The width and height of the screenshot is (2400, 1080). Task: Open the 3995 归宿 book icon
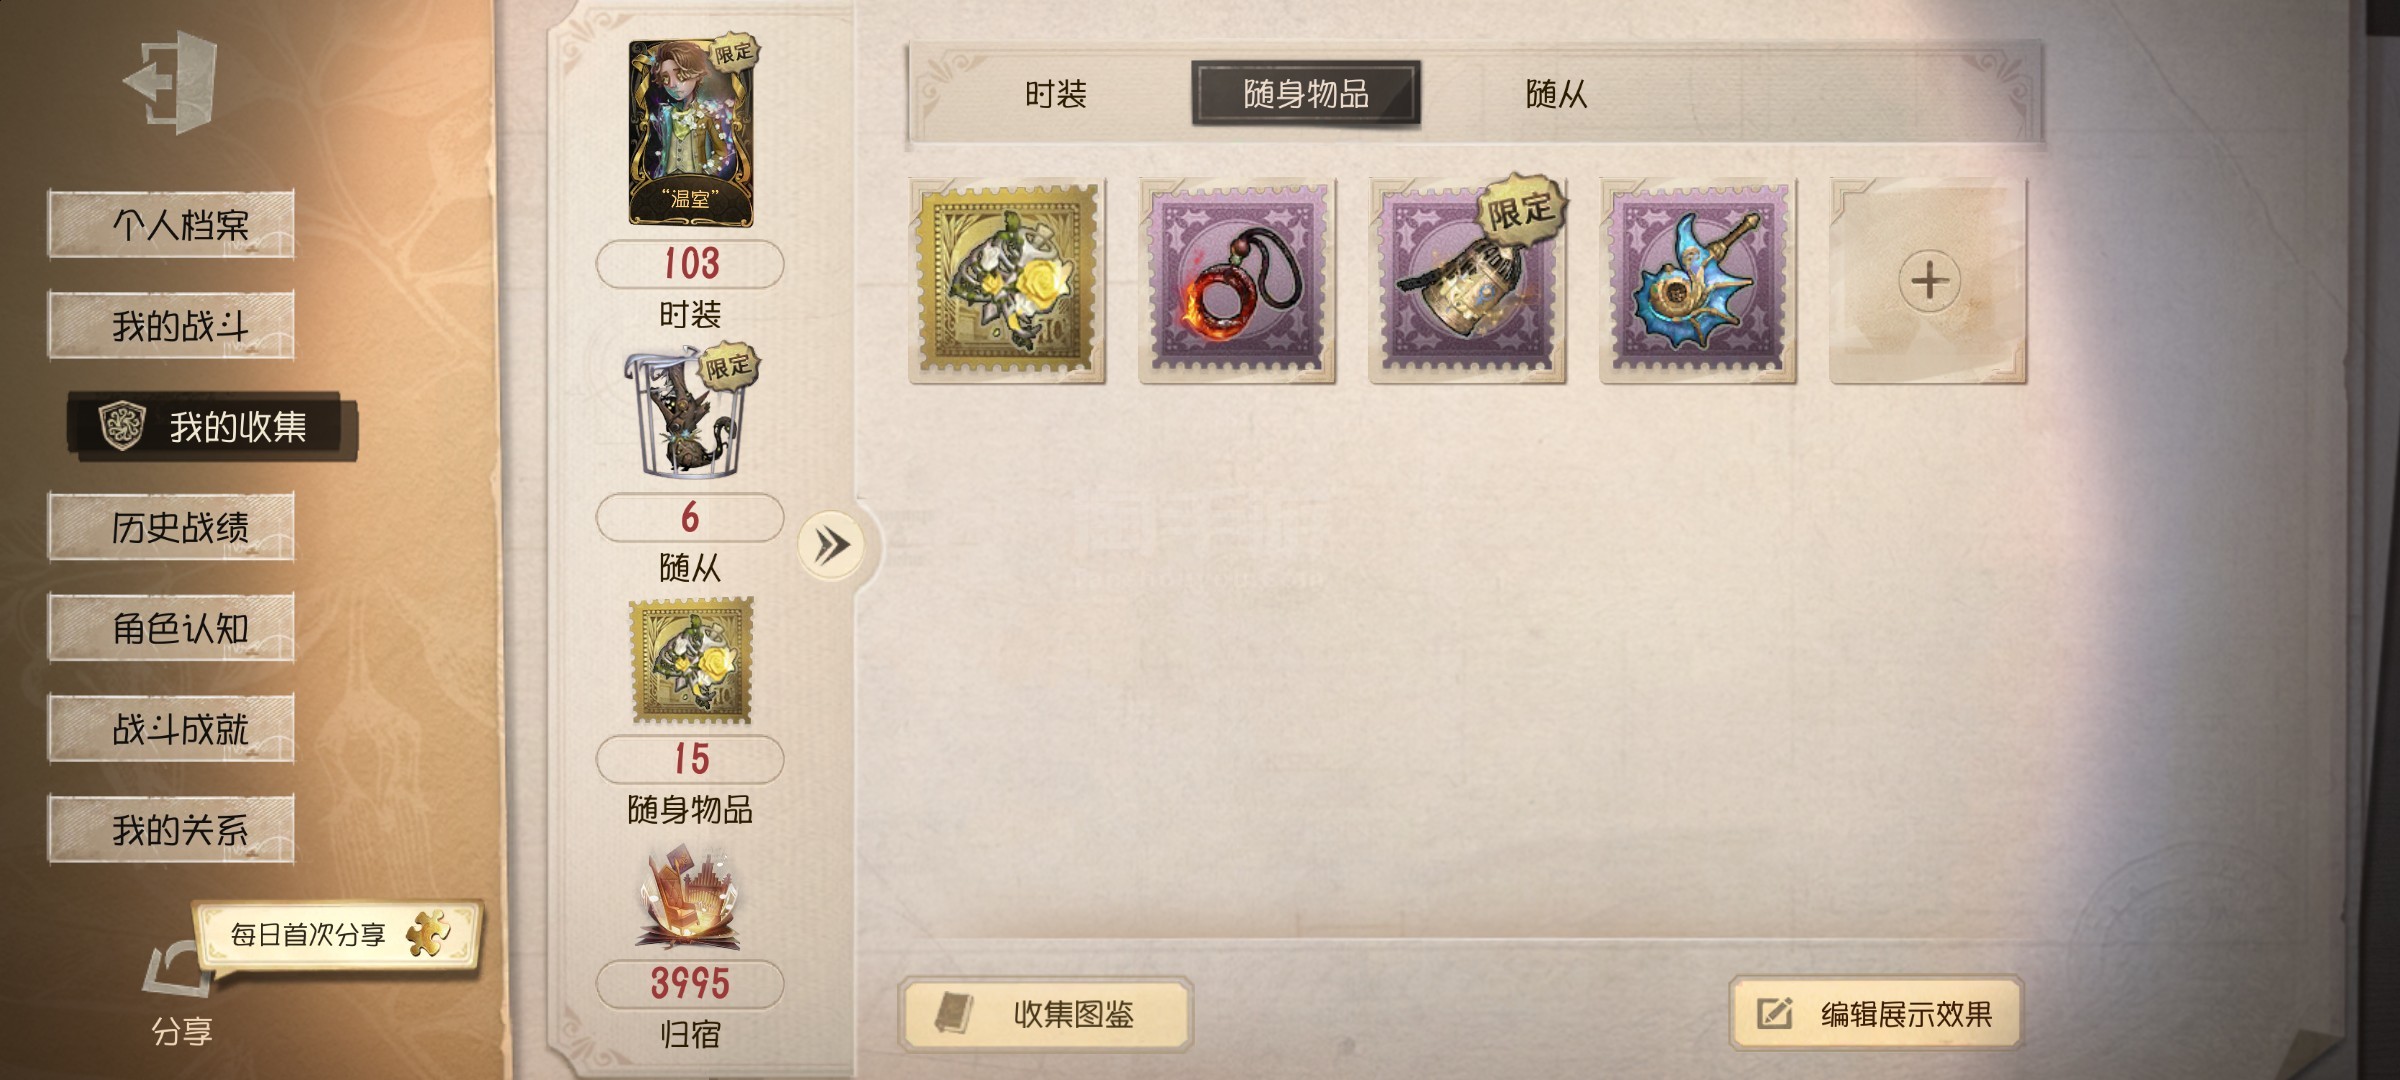tap(689, 898)
